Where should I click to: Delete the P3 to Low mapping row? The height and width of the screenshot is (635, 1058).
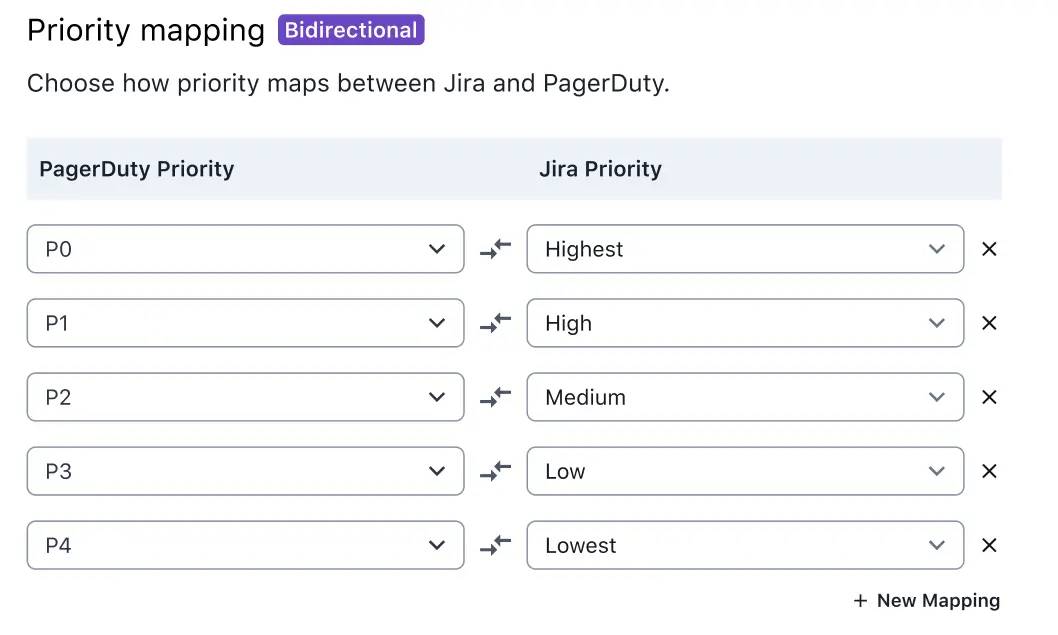[x=989, y=471]
